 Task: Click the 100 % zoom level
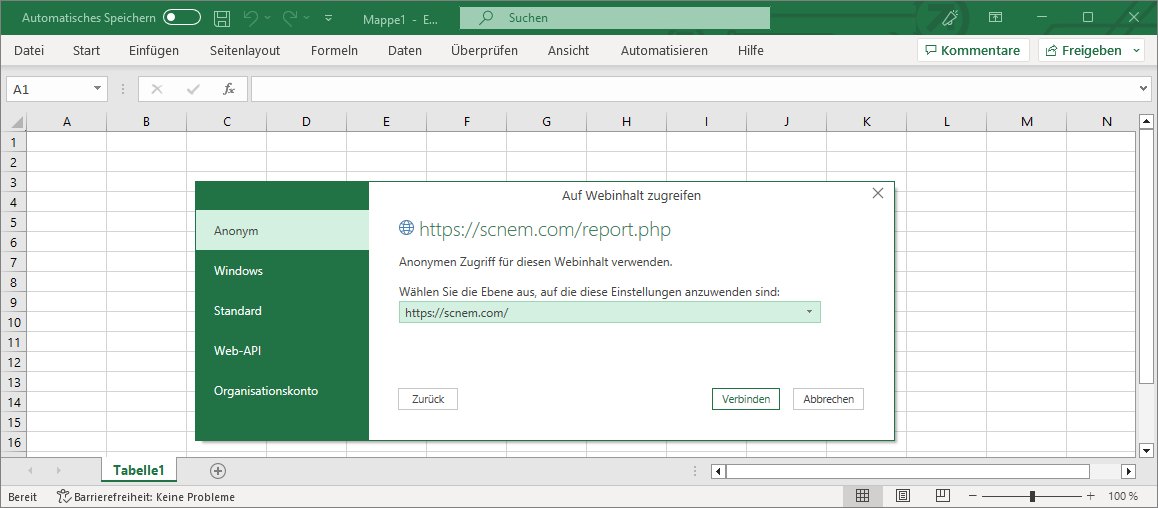coord(1123,496)
